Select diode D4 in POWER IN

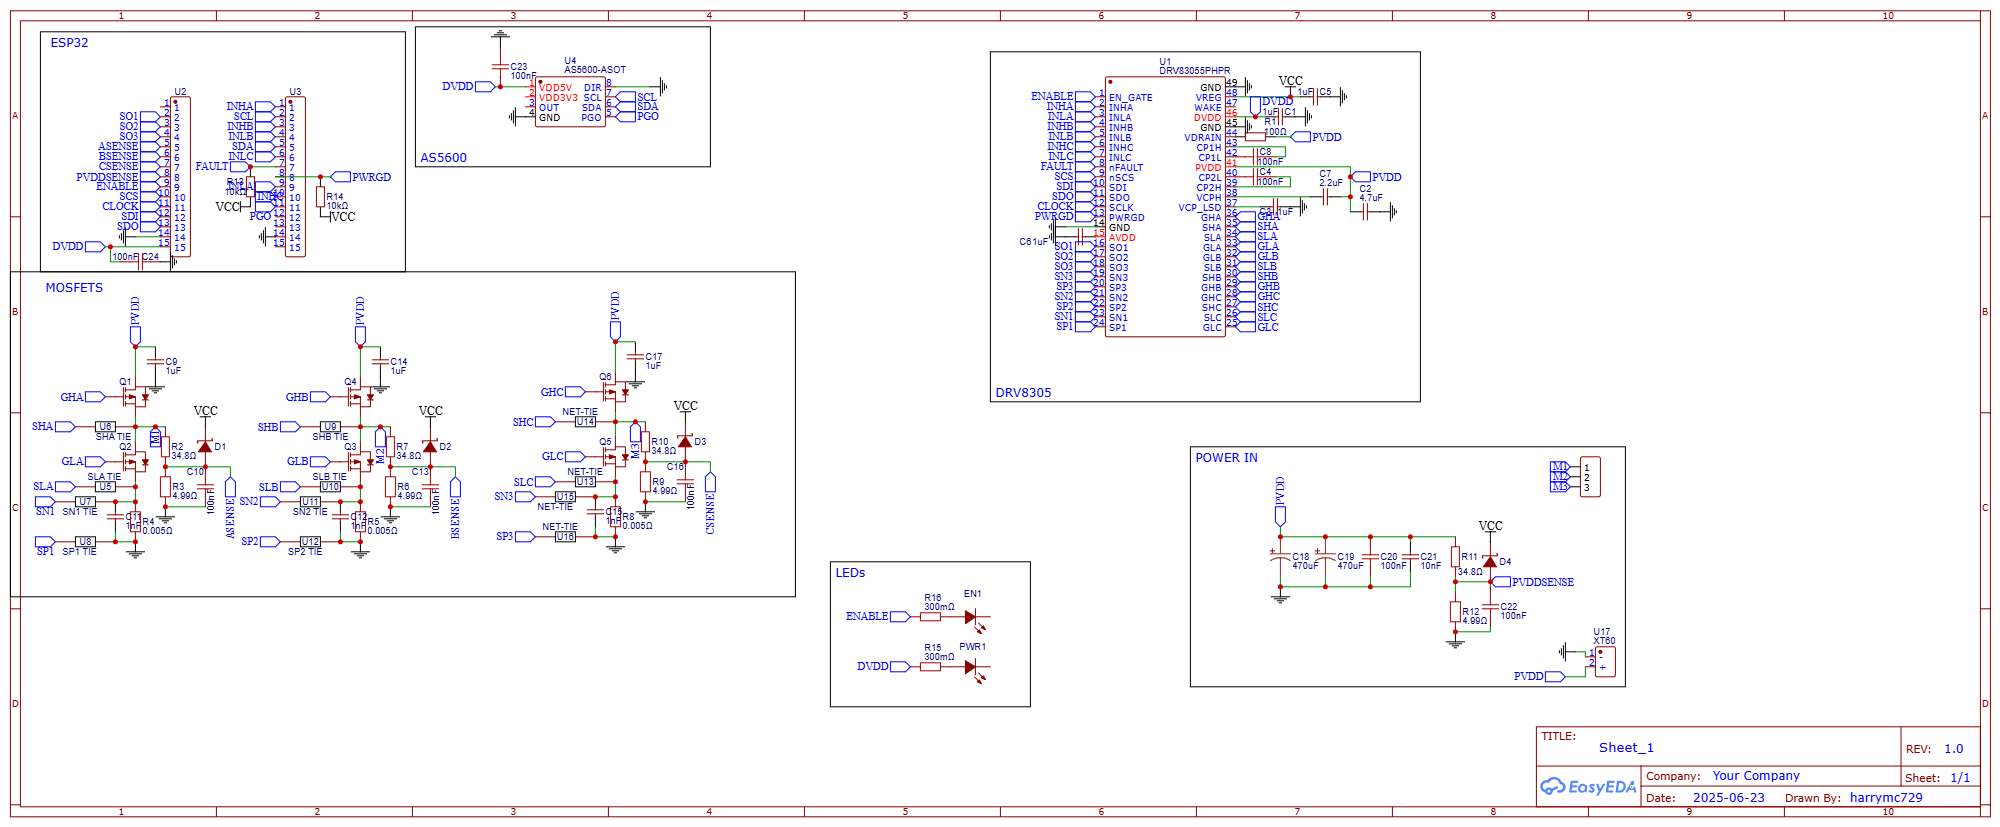point(1490,562)
